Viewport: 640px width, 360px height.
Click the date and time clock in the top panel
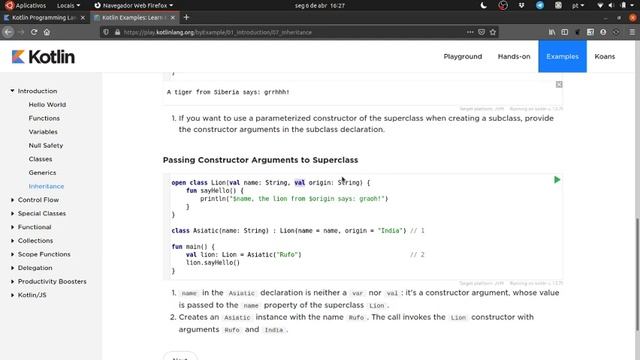click(x=320, y=5)
